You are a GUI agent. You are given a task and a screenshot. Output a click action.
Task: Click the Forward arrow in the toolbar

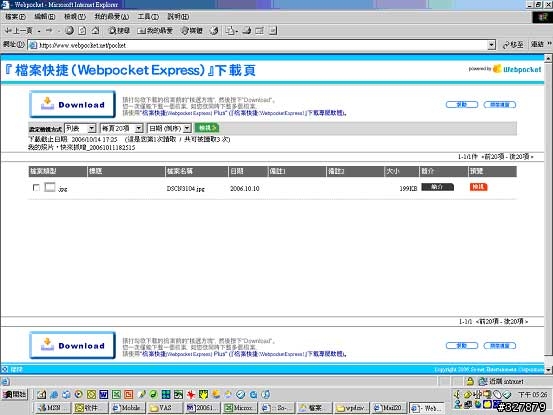(49, 31)
